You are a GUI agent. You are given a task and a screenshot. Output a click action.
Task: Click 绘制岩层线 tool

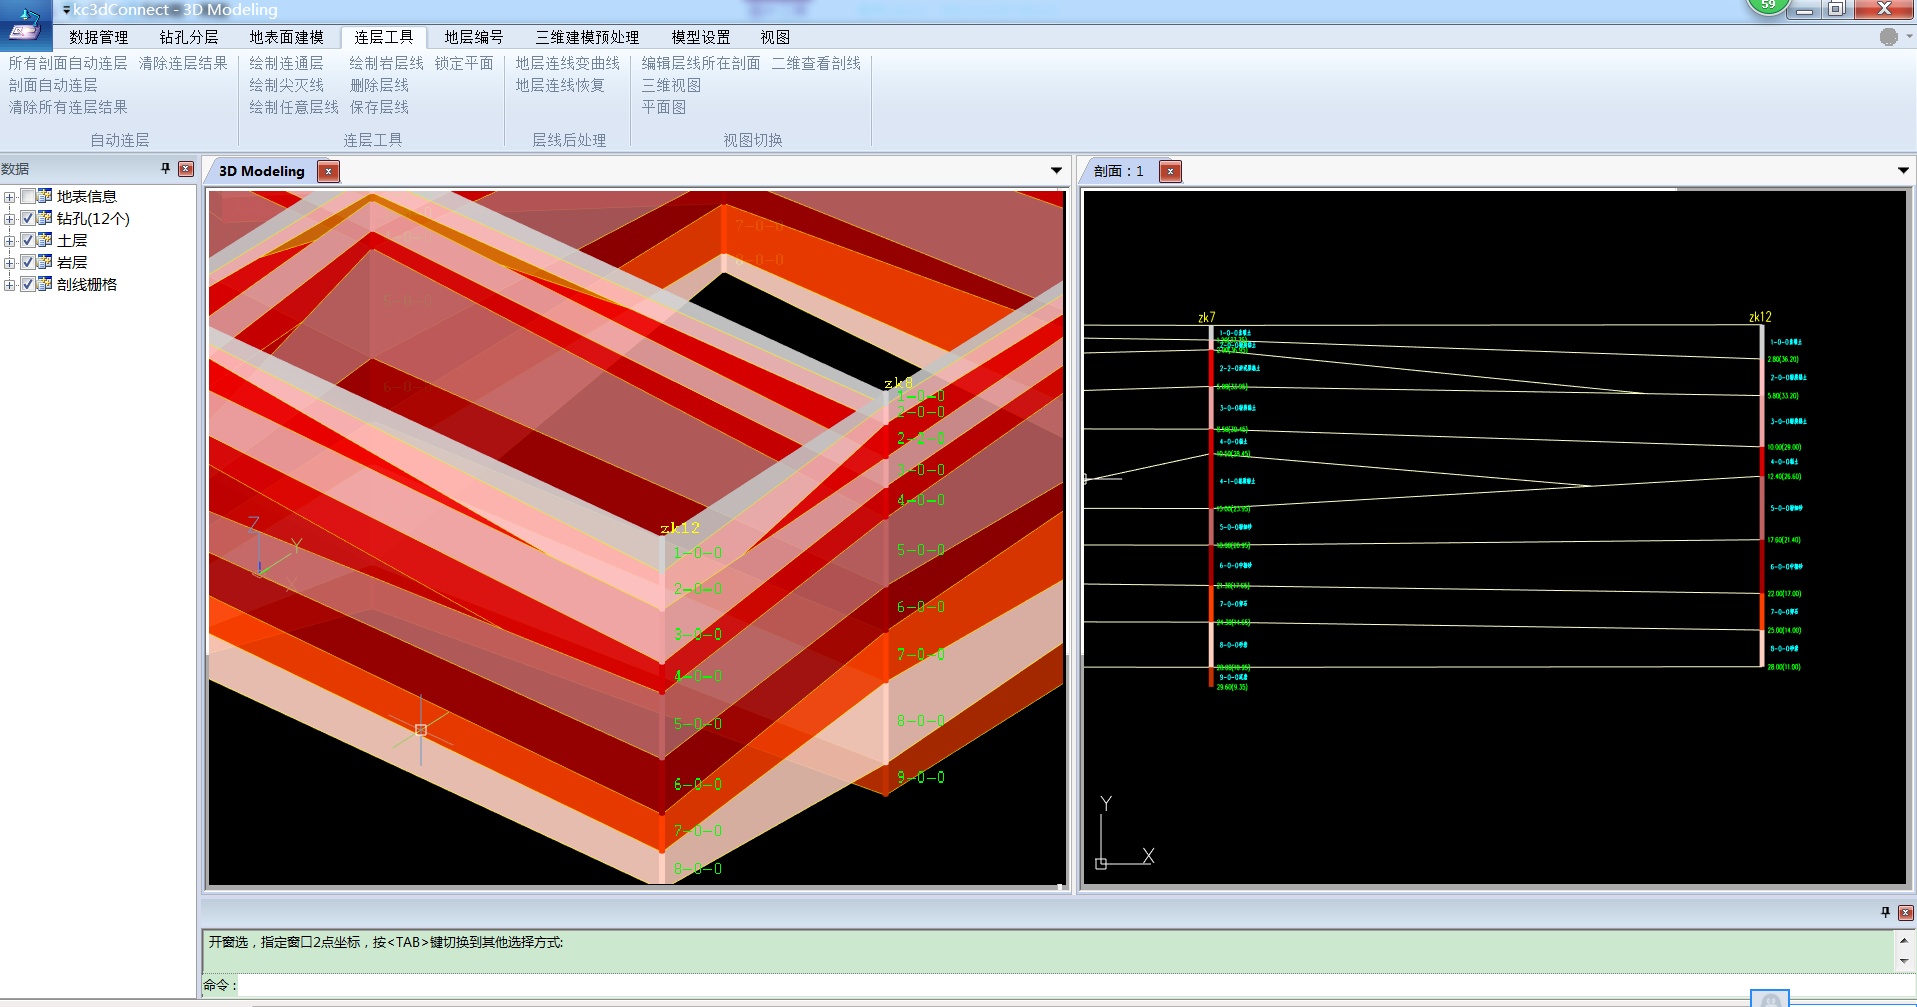(386, 63)
